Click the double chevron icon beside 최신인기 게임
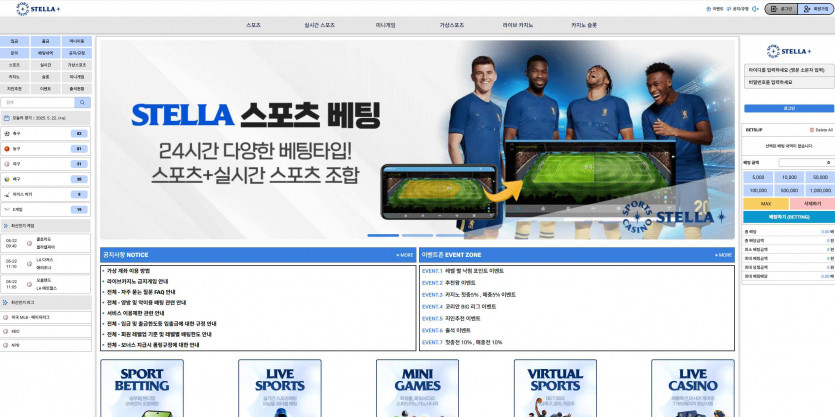Image resolution: width=835 pixels, height=417 pixels. click(x=6, y=226)
